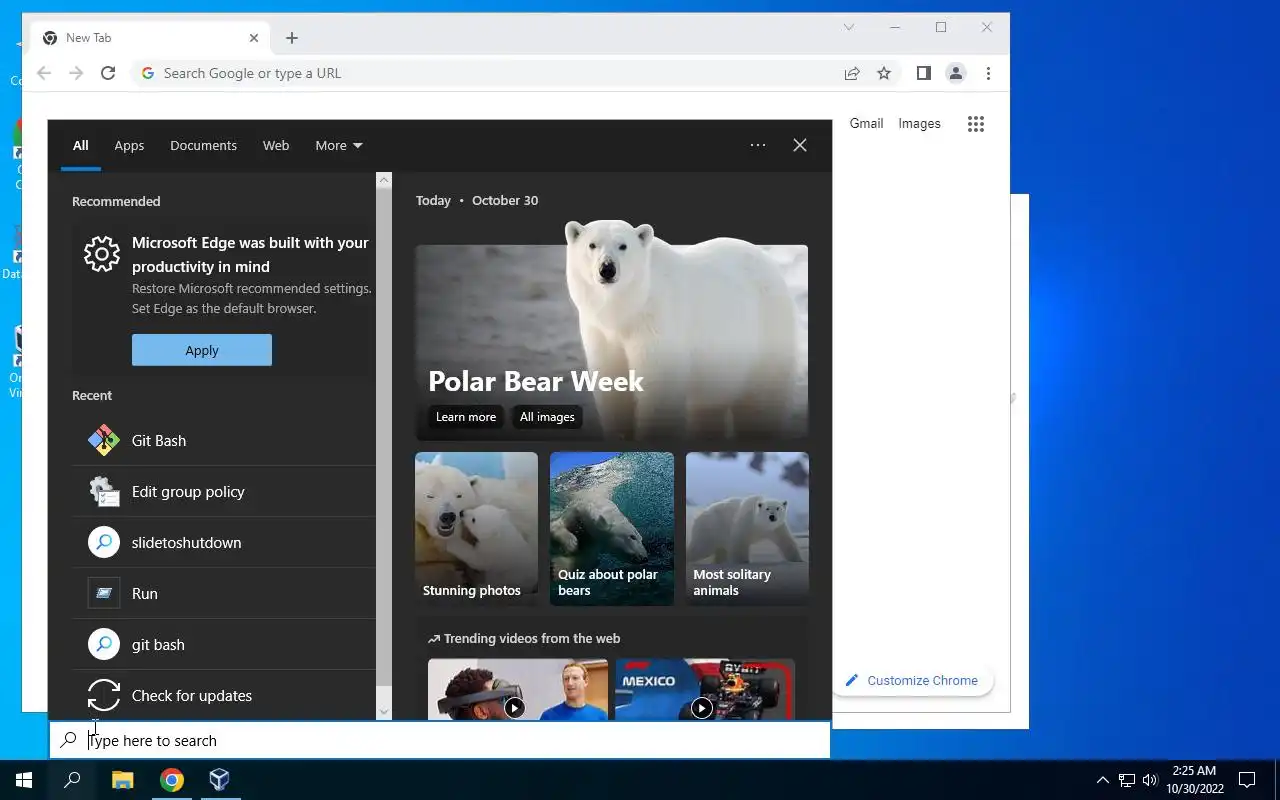1280x800 pixels.
Task: Switch to the All search tab
Action: pyautogui.click(x=81, y=145)
